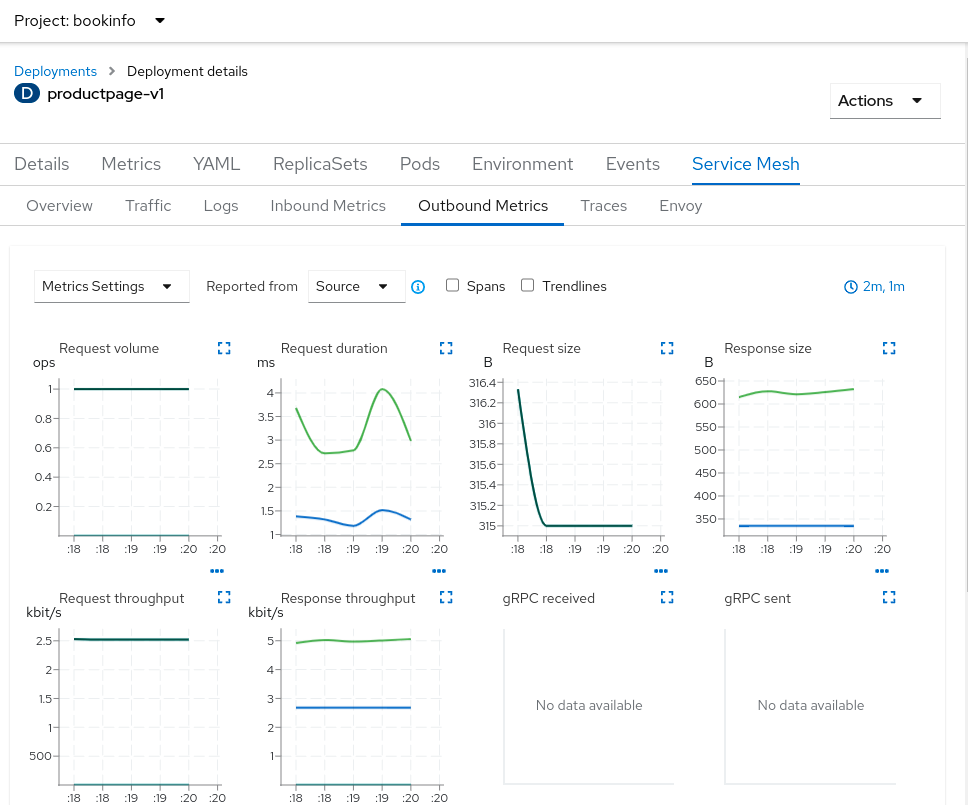968x805 pixels.
Task: Enable the Spans checkbox
Action: 453,285
